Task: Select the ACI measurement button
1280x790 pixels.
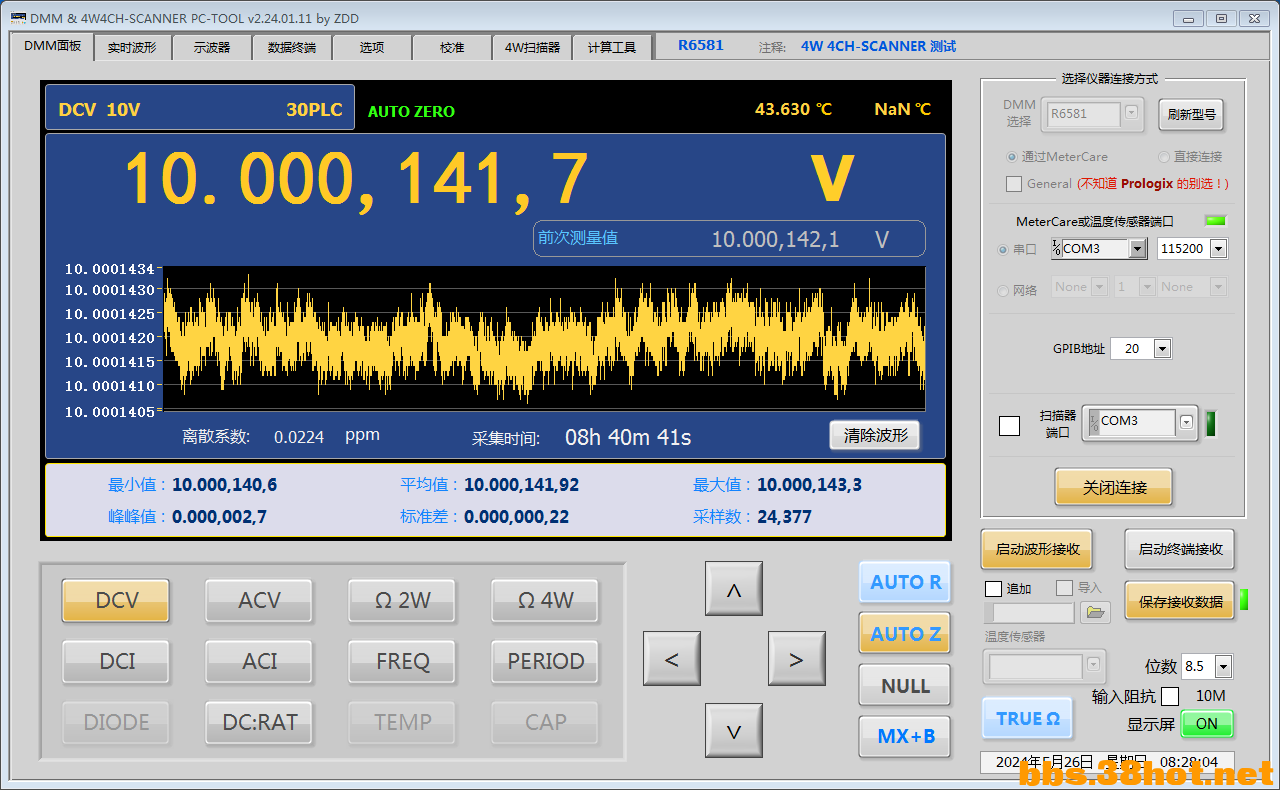Action: 259,661
